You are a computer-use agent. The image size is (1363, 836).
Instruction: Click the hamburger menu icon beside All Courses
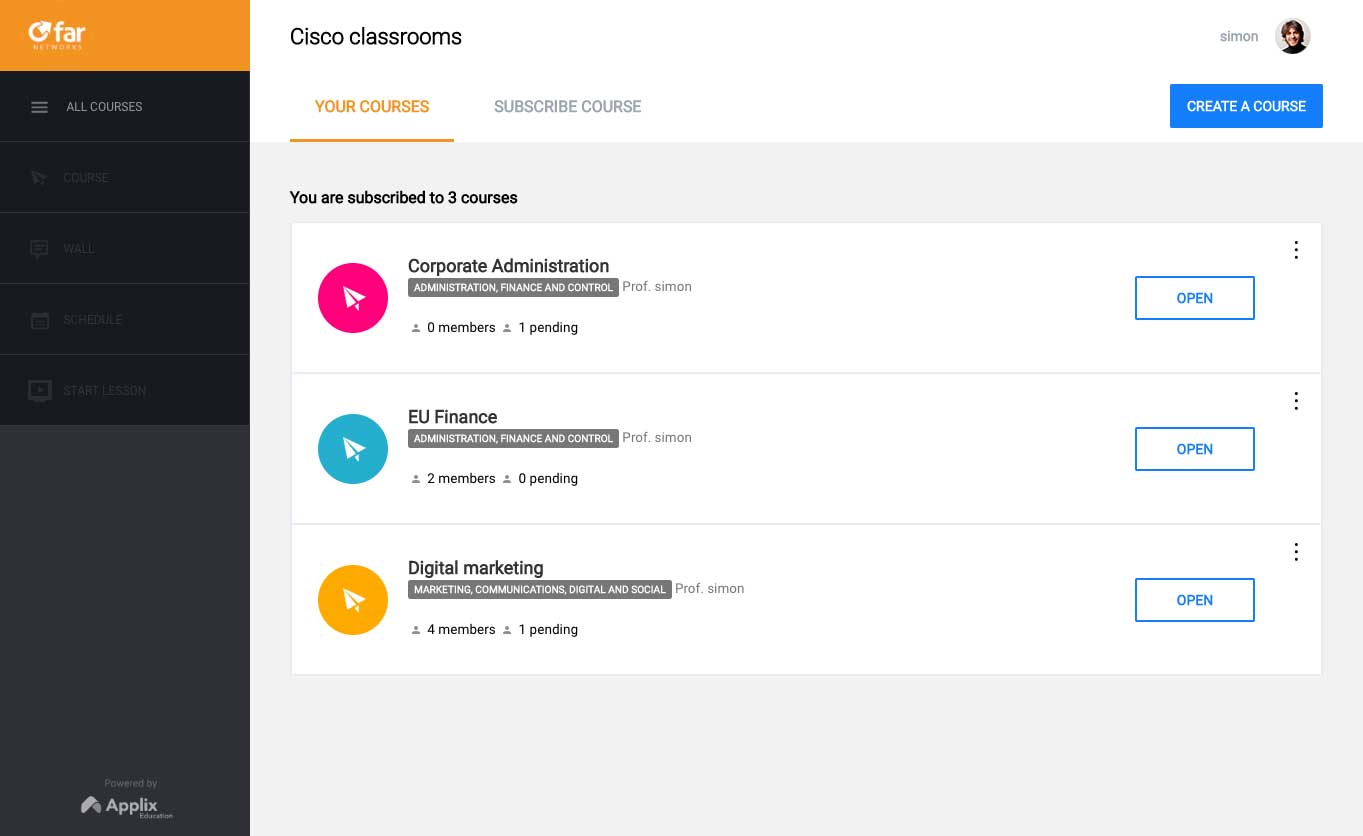pos(40,107)
